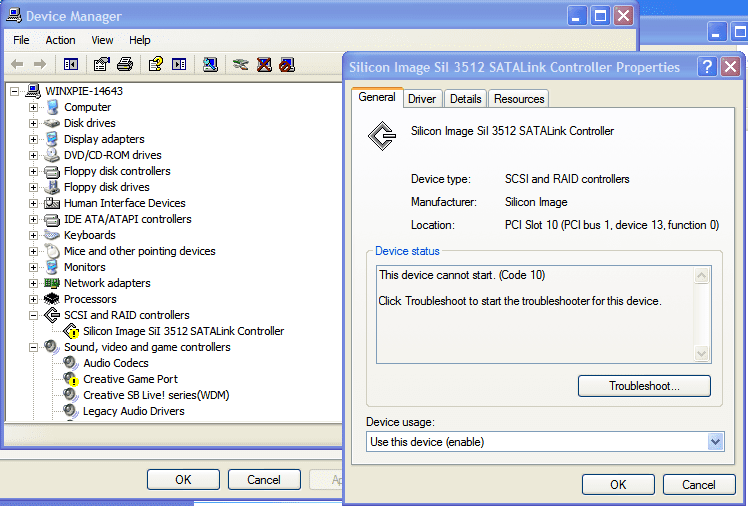The image size is (748, 506).
Task: Click the Legacy Audio Drivers speaker icon
Action: click(x=71, y=411)
